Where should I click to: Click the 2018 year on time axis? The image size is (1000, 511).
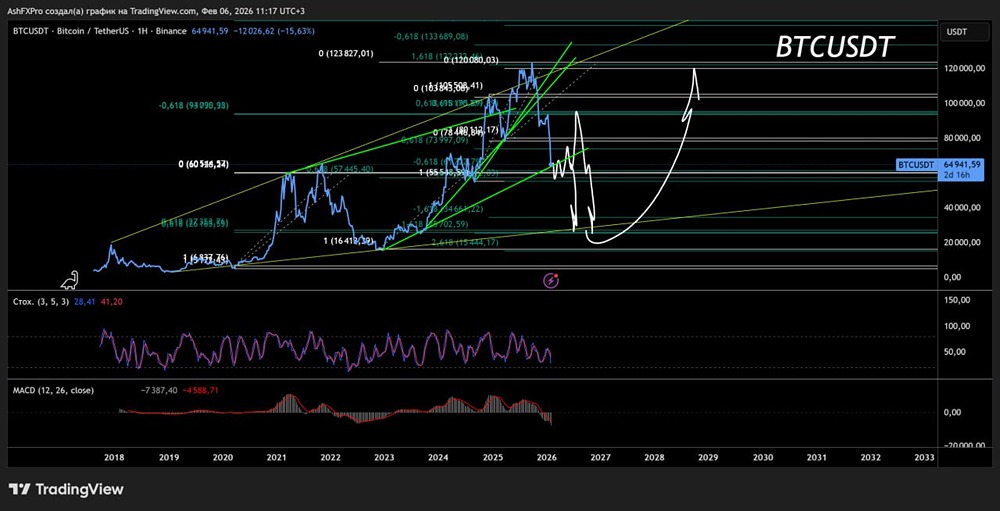click(x=114, y=457)
